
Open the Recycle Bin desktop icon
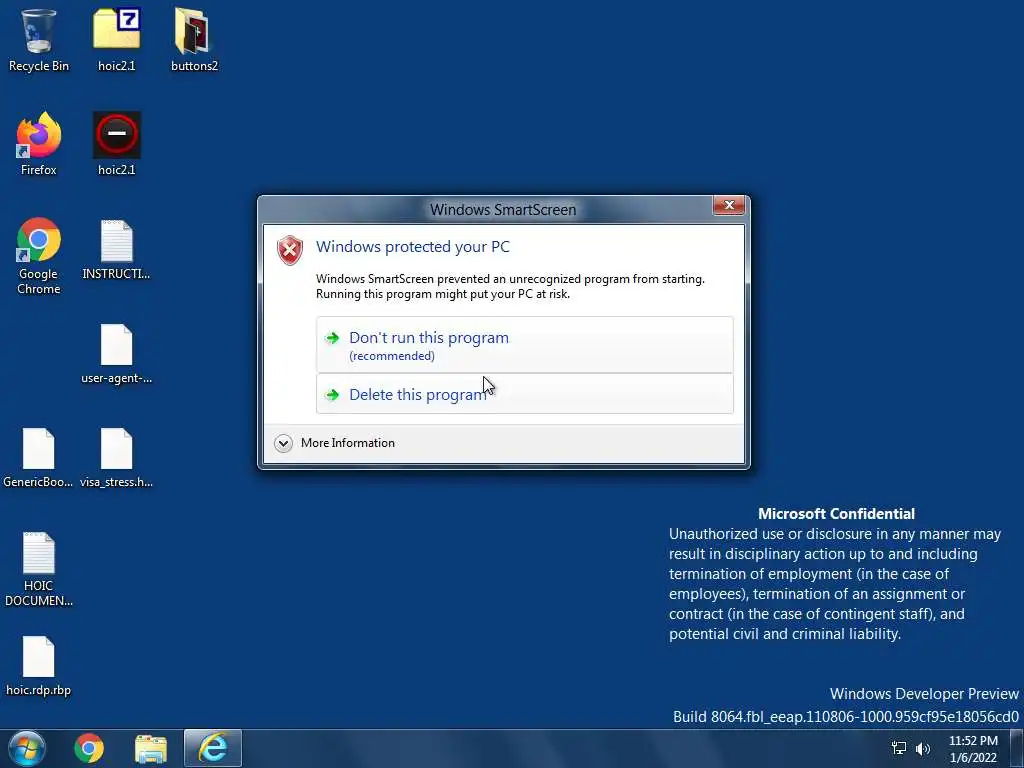pos(39,40)
